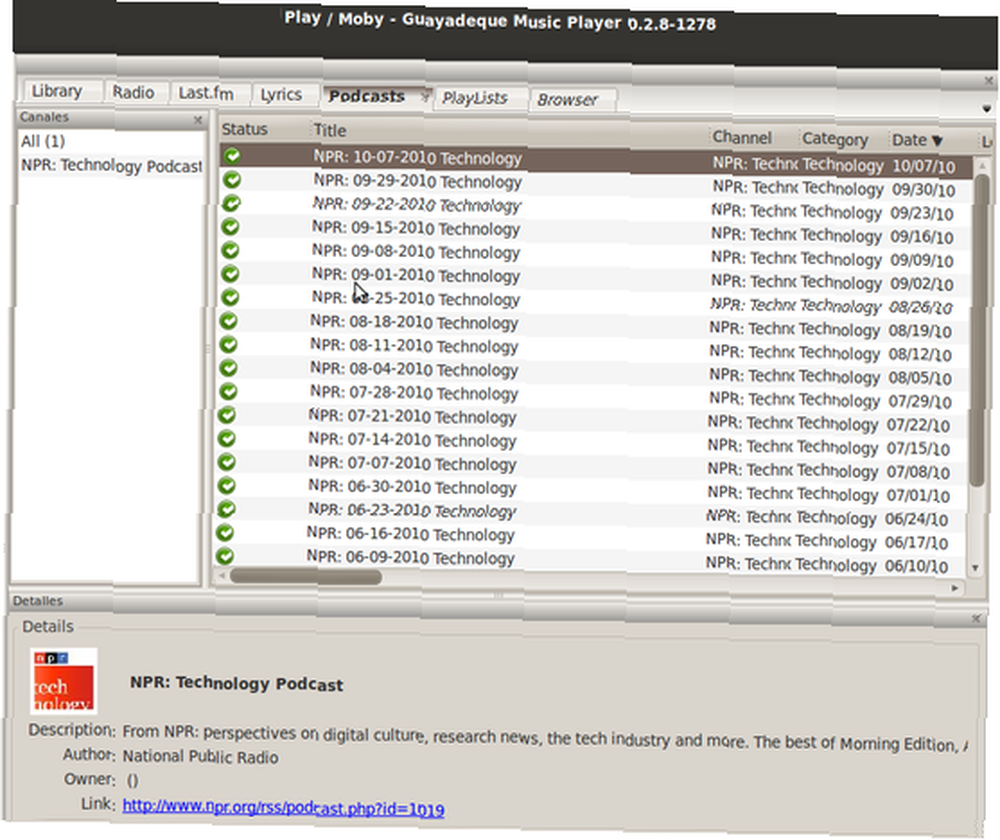Image resolution: width=1000 pixels, height=840 pixels.
Task: Click author text National Public Radio
Action: [x=200, y=757]
